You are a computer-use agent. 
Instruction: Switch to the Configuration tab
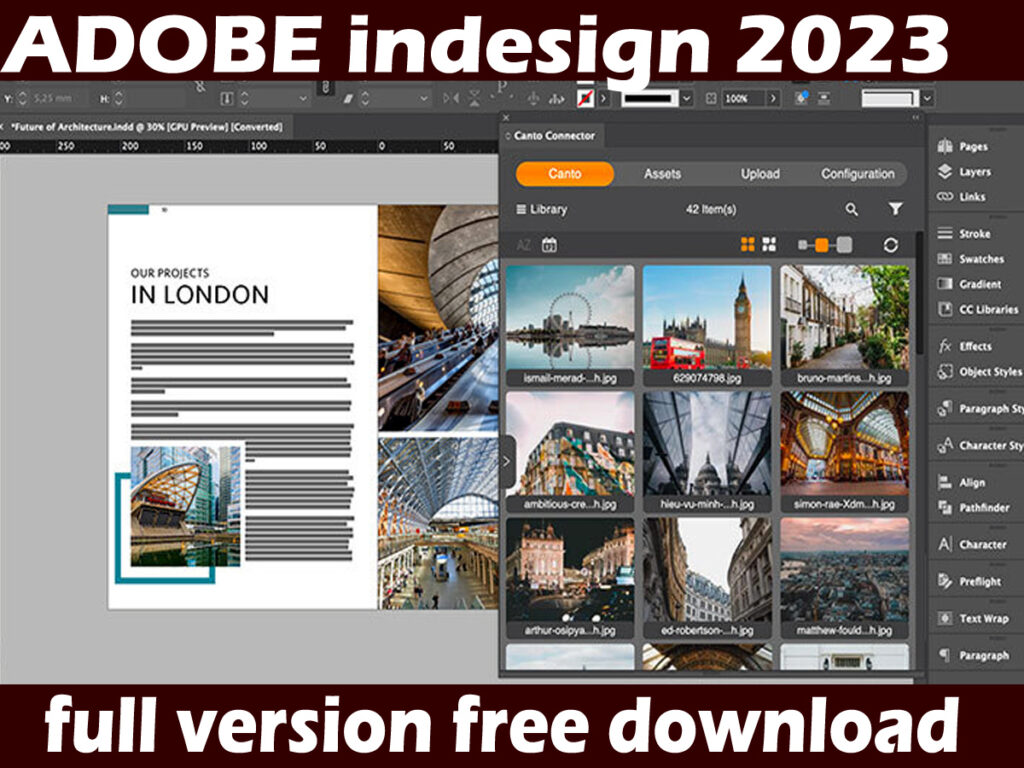pyautogui.click(x=859, y=174)
